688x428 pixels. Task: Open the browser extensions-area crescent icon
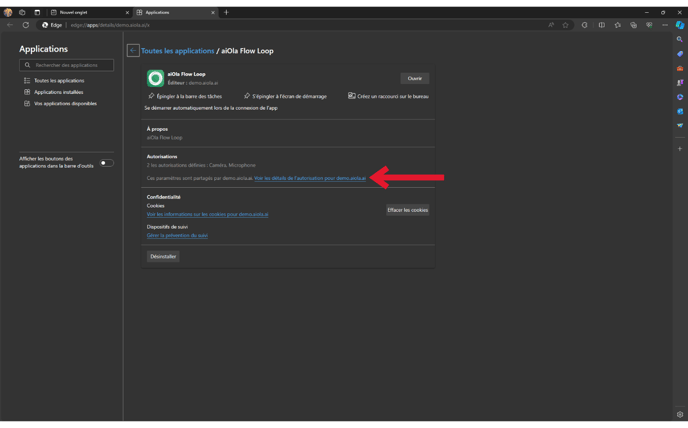[584, 25]
